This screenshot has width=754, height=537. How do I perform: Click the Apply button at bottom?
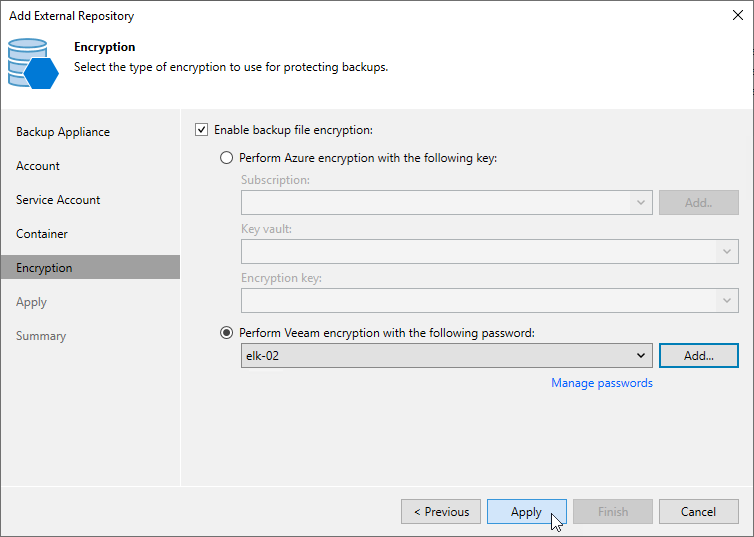point(527,512)
